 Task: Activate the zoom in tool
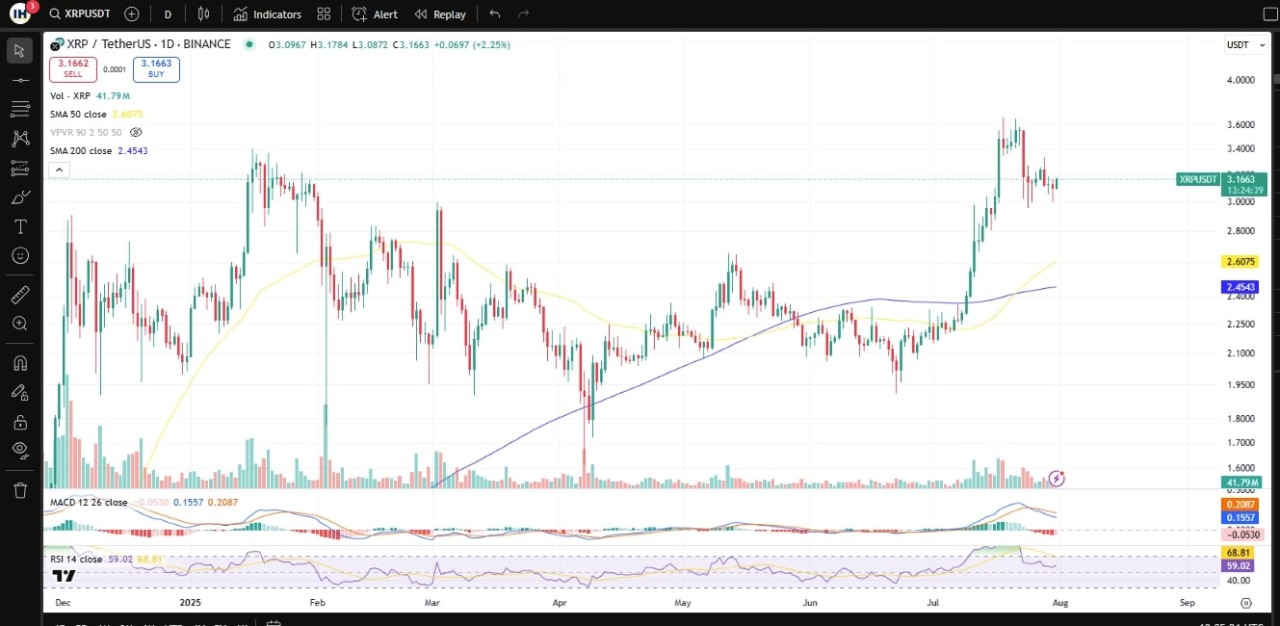[x=20, y=324]
